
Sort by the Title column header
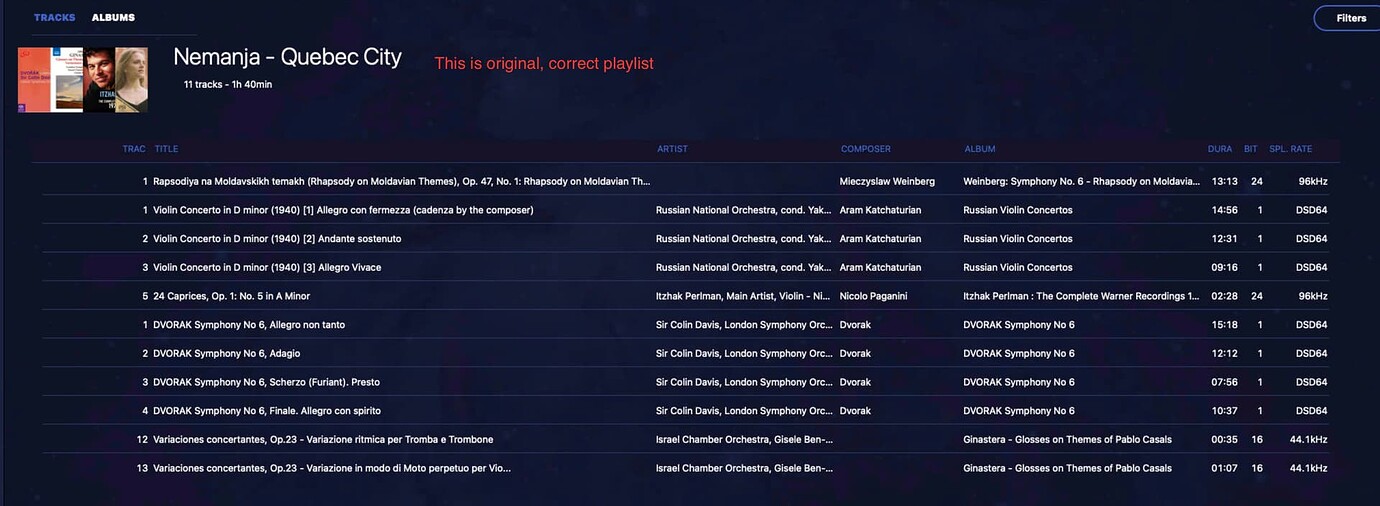(x=166, y=149)
